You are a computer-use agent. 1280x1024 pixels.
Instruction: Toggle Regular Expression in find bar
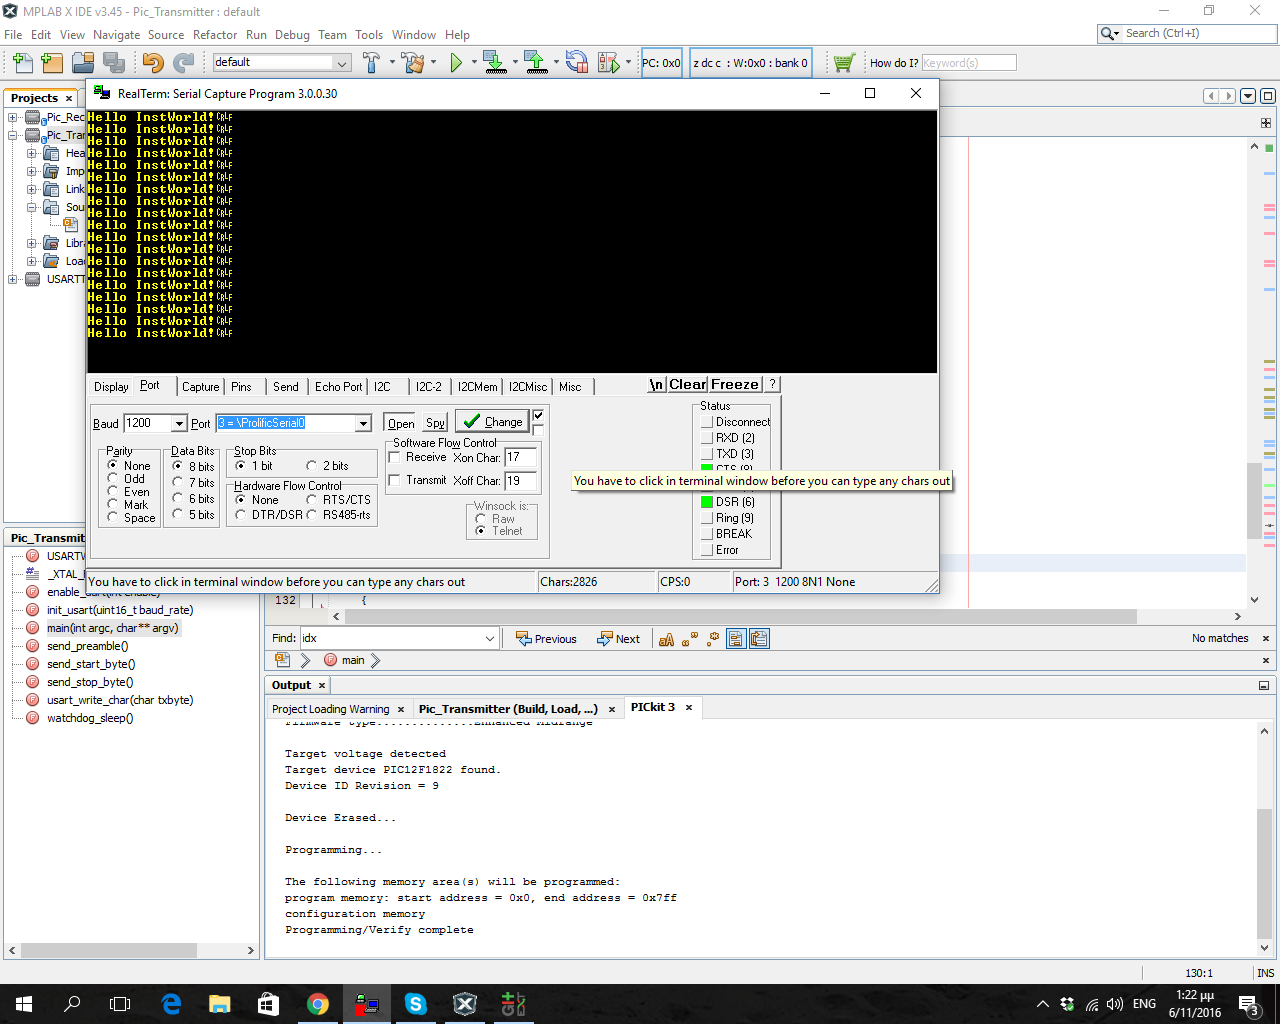point(713,639)
